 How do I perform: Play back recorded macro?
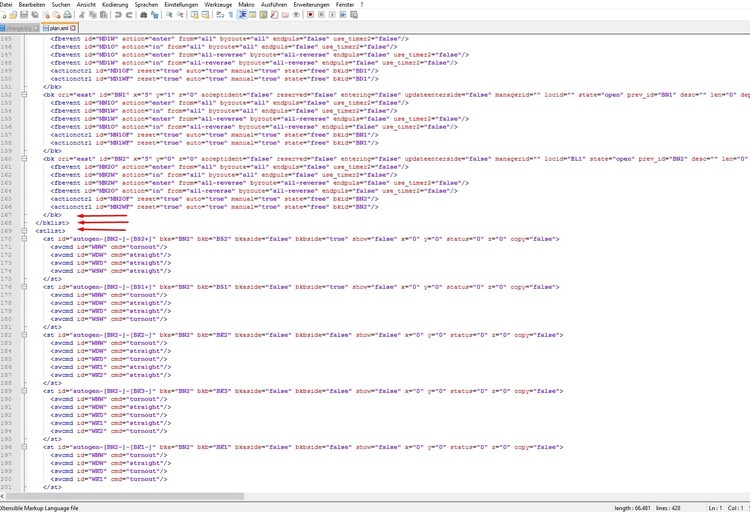(x=332, y=15)
